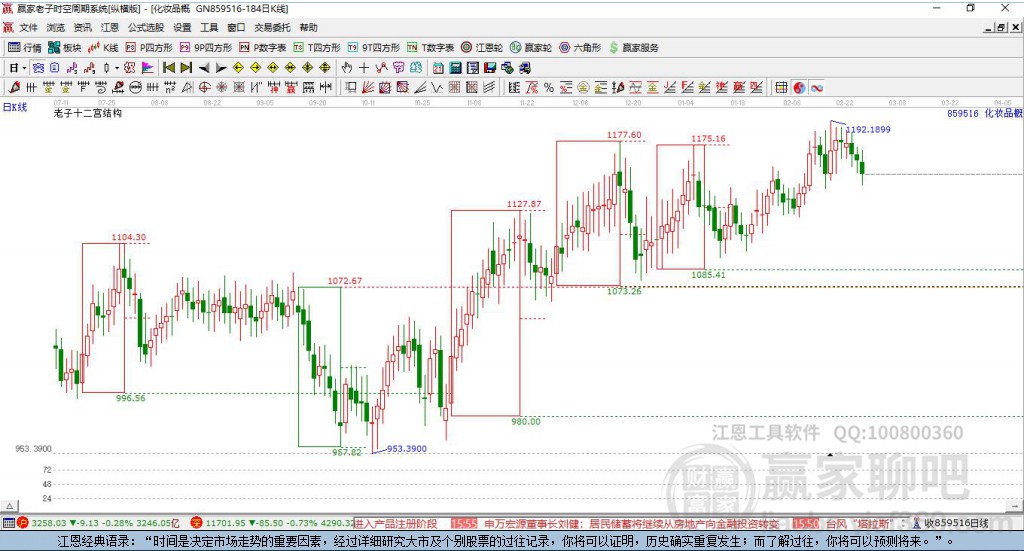The image size is (1024, 551).
Task: Open the K线 chart view
Action: click(104, 47)
